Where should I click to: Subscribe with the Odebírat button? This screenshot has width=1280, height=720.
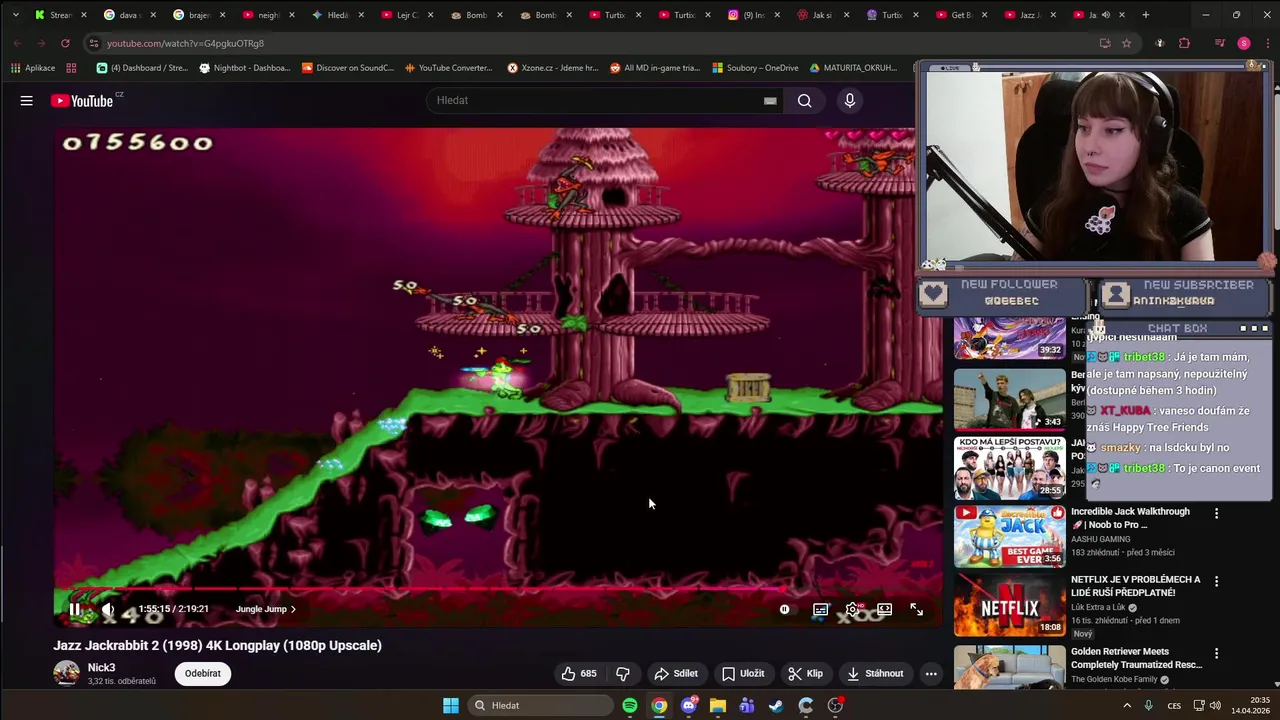pyautogui.click(x=203, y=673)
